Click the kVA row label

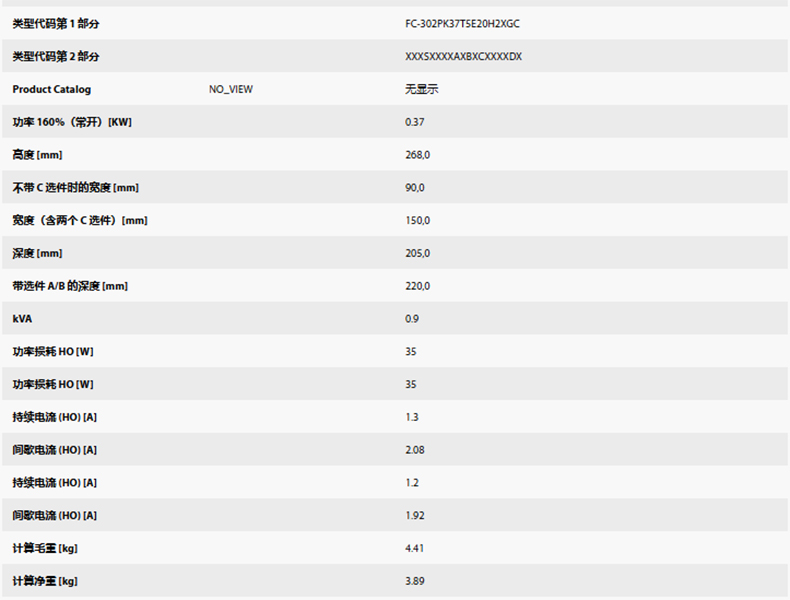pos(22,319)
